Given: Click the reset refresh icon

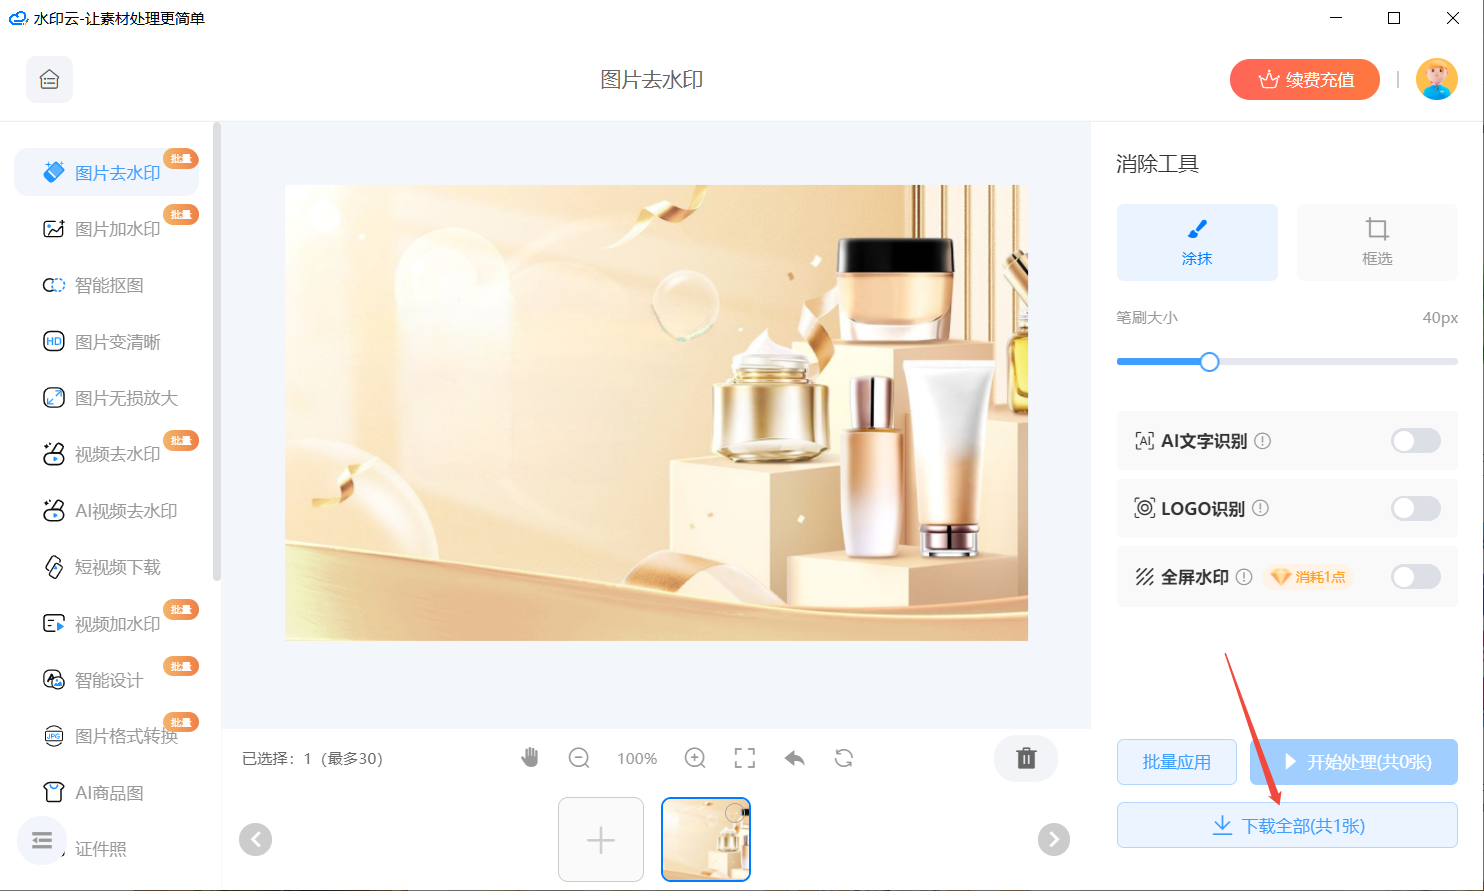Looking at the screenshot, I should pyautogui.click(x=844, y=758).
